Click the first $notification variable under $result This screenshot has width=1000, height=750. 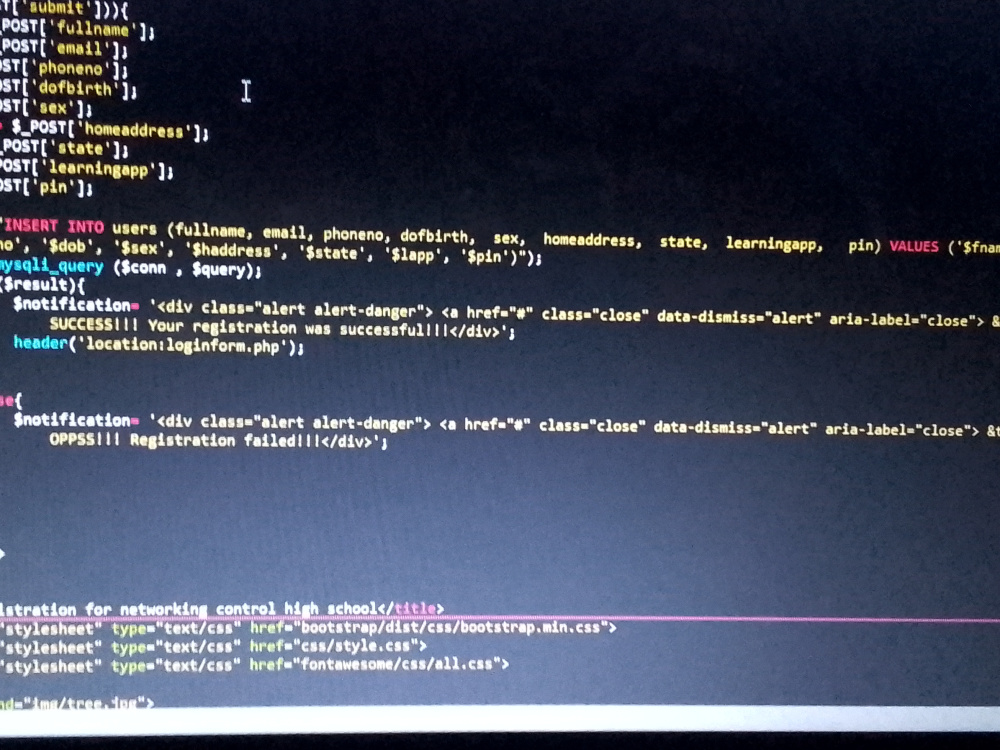pos(71,304)
